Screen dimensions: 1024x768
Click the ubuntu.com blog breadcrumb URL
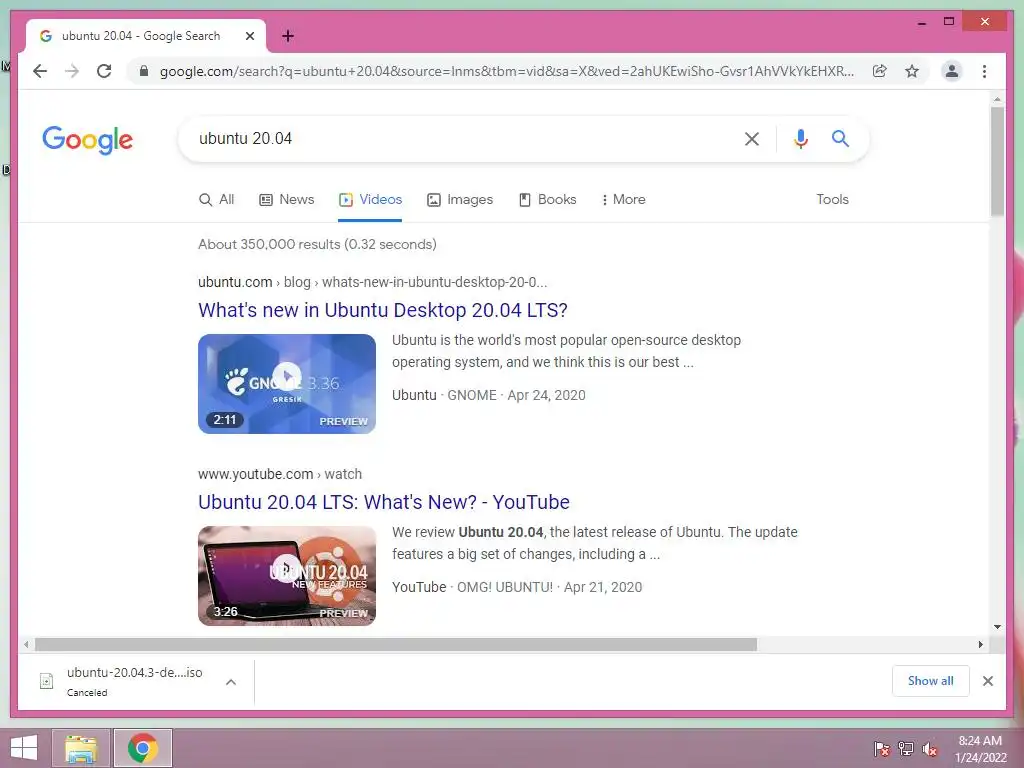pyautogui.click(x=372, y=282)
